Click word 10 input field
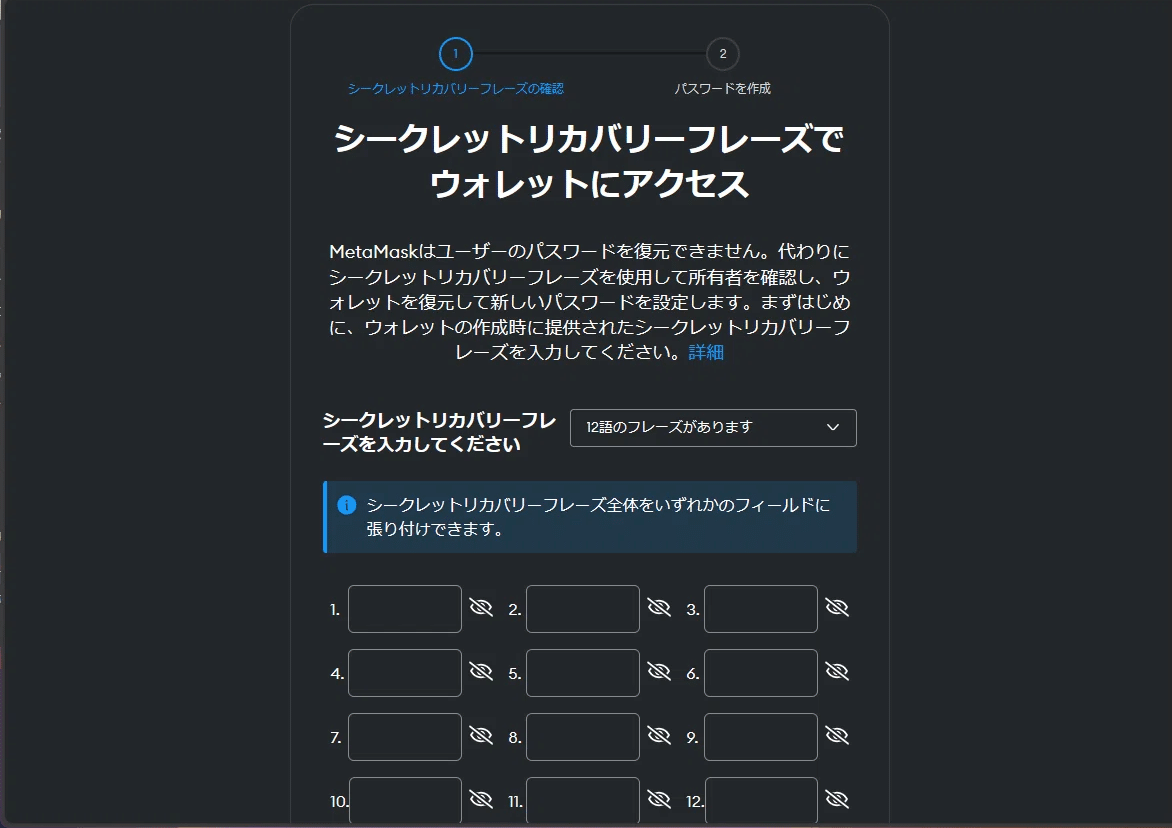Viewport: 1172px width, 828px height. [x=404, y=800]
